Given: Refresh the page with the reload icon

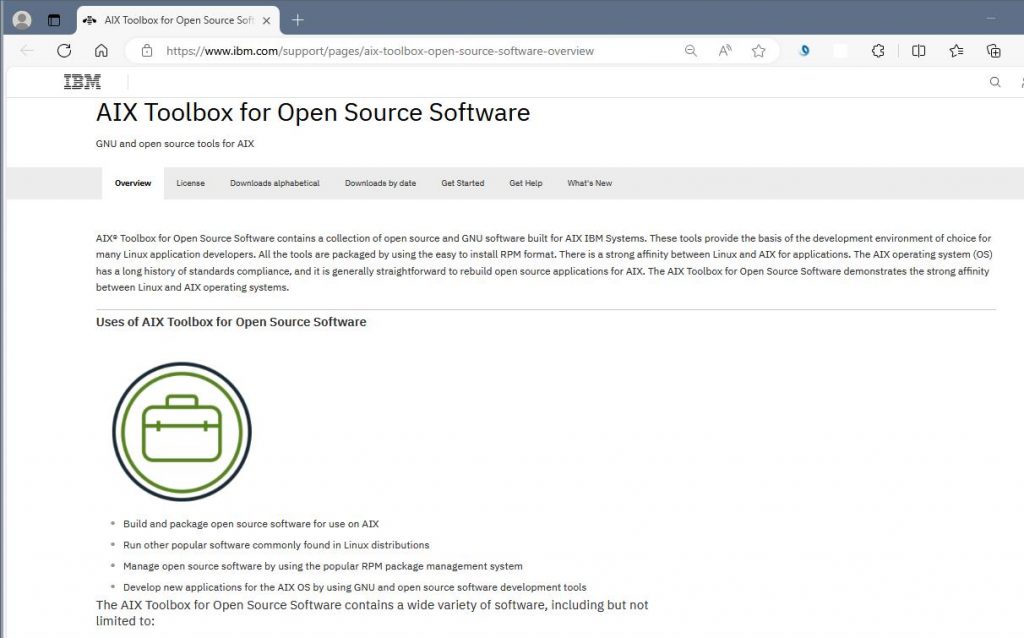Looking at the screenshot, I should pyautogui.click(x=64, y=51).
